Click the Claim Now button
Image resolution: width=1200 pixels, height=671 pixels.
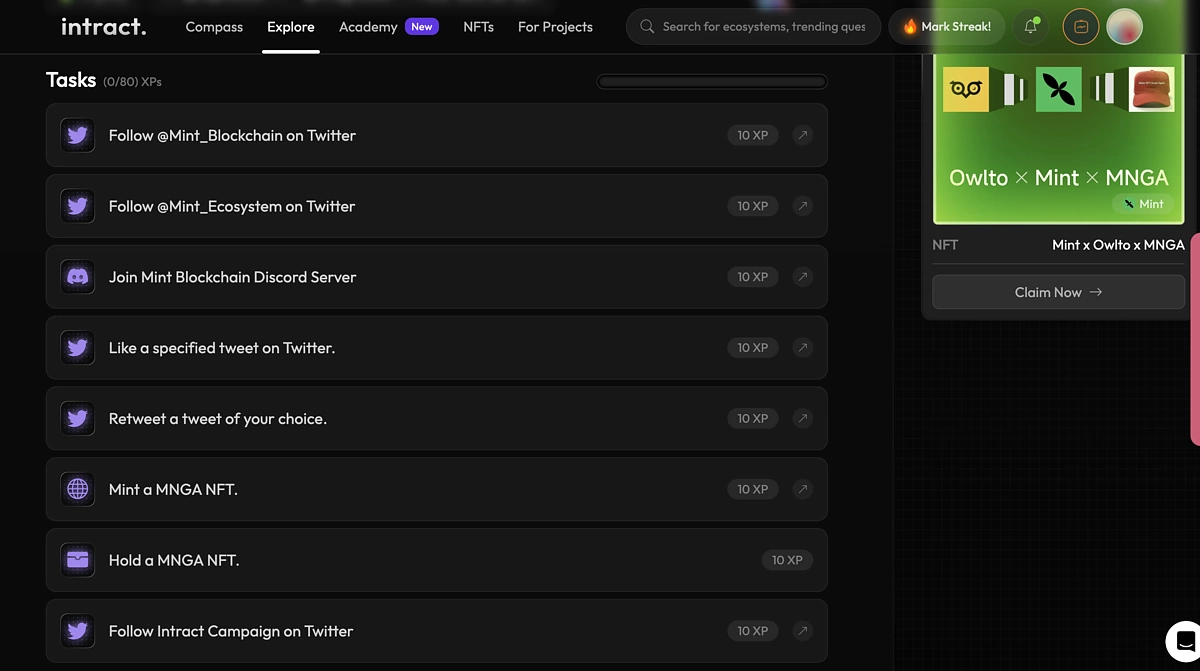(1058, 292)
